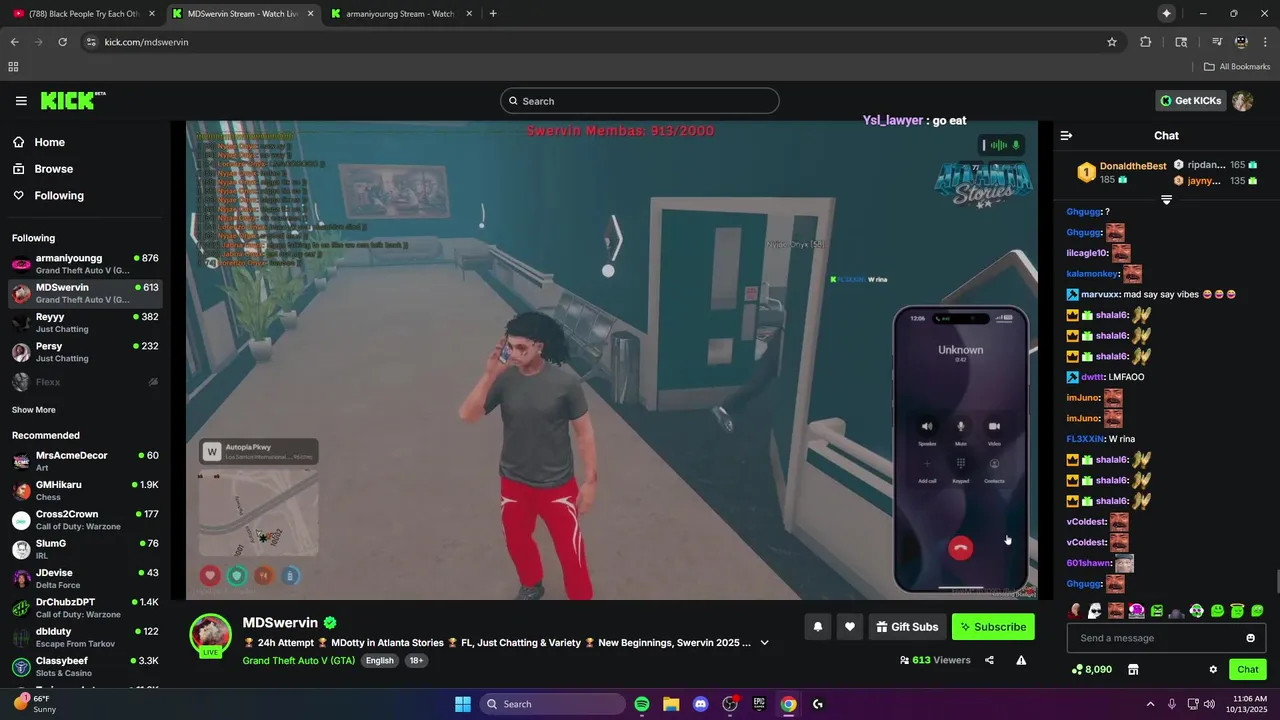Open armaniyoungg channel in Following list
Image resolution: width=1280 pixels, height=720 pixels.
tap(85, 264)
